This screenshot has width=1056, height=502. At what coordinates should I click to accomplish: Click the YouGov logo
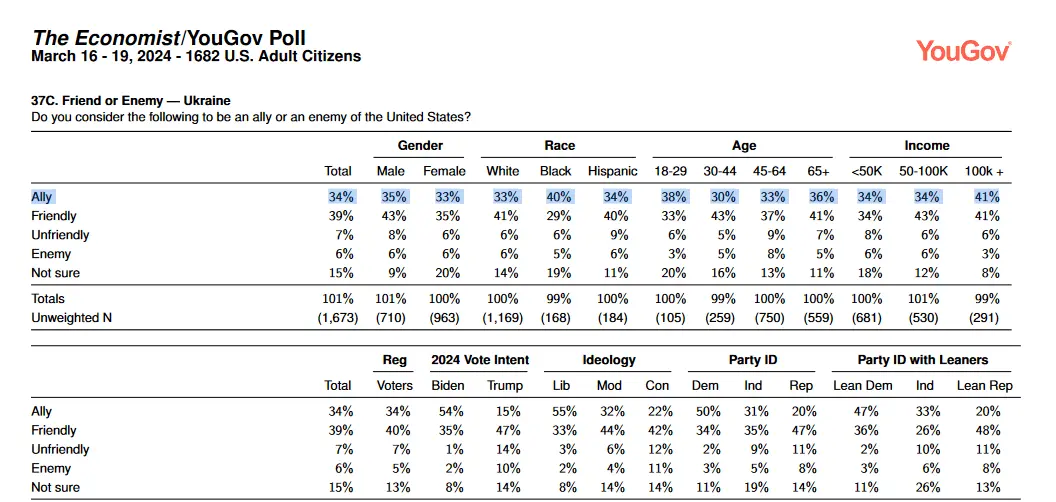click(963, 50)
